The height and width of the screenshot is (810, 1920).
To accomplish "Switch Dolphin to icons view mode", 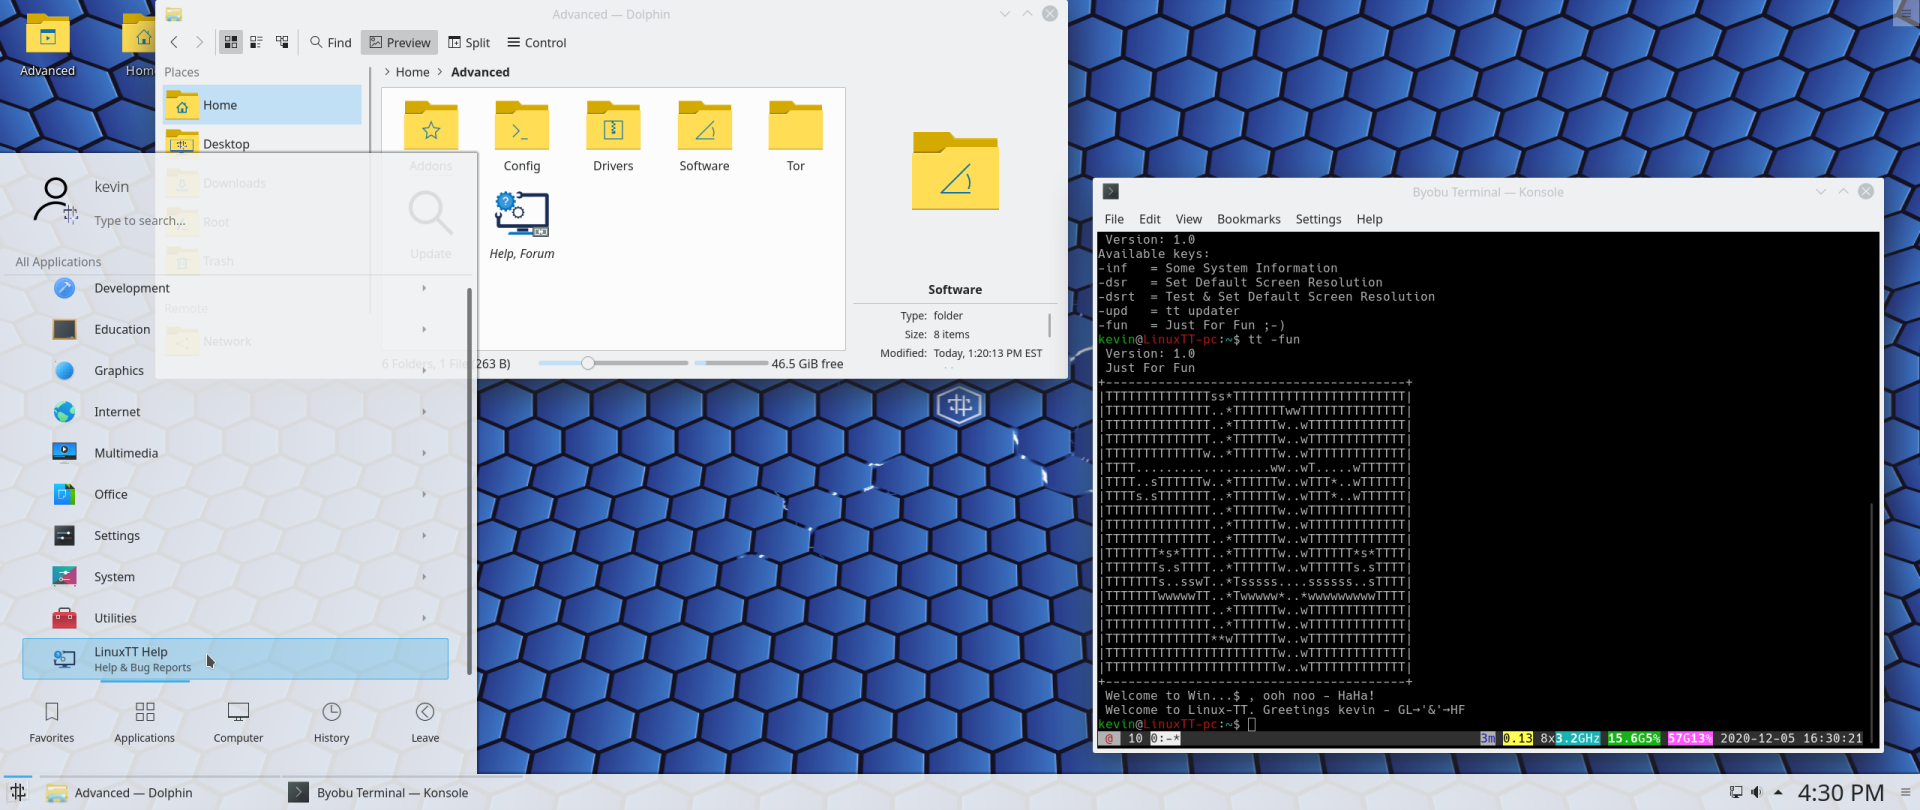I will 231,42.
